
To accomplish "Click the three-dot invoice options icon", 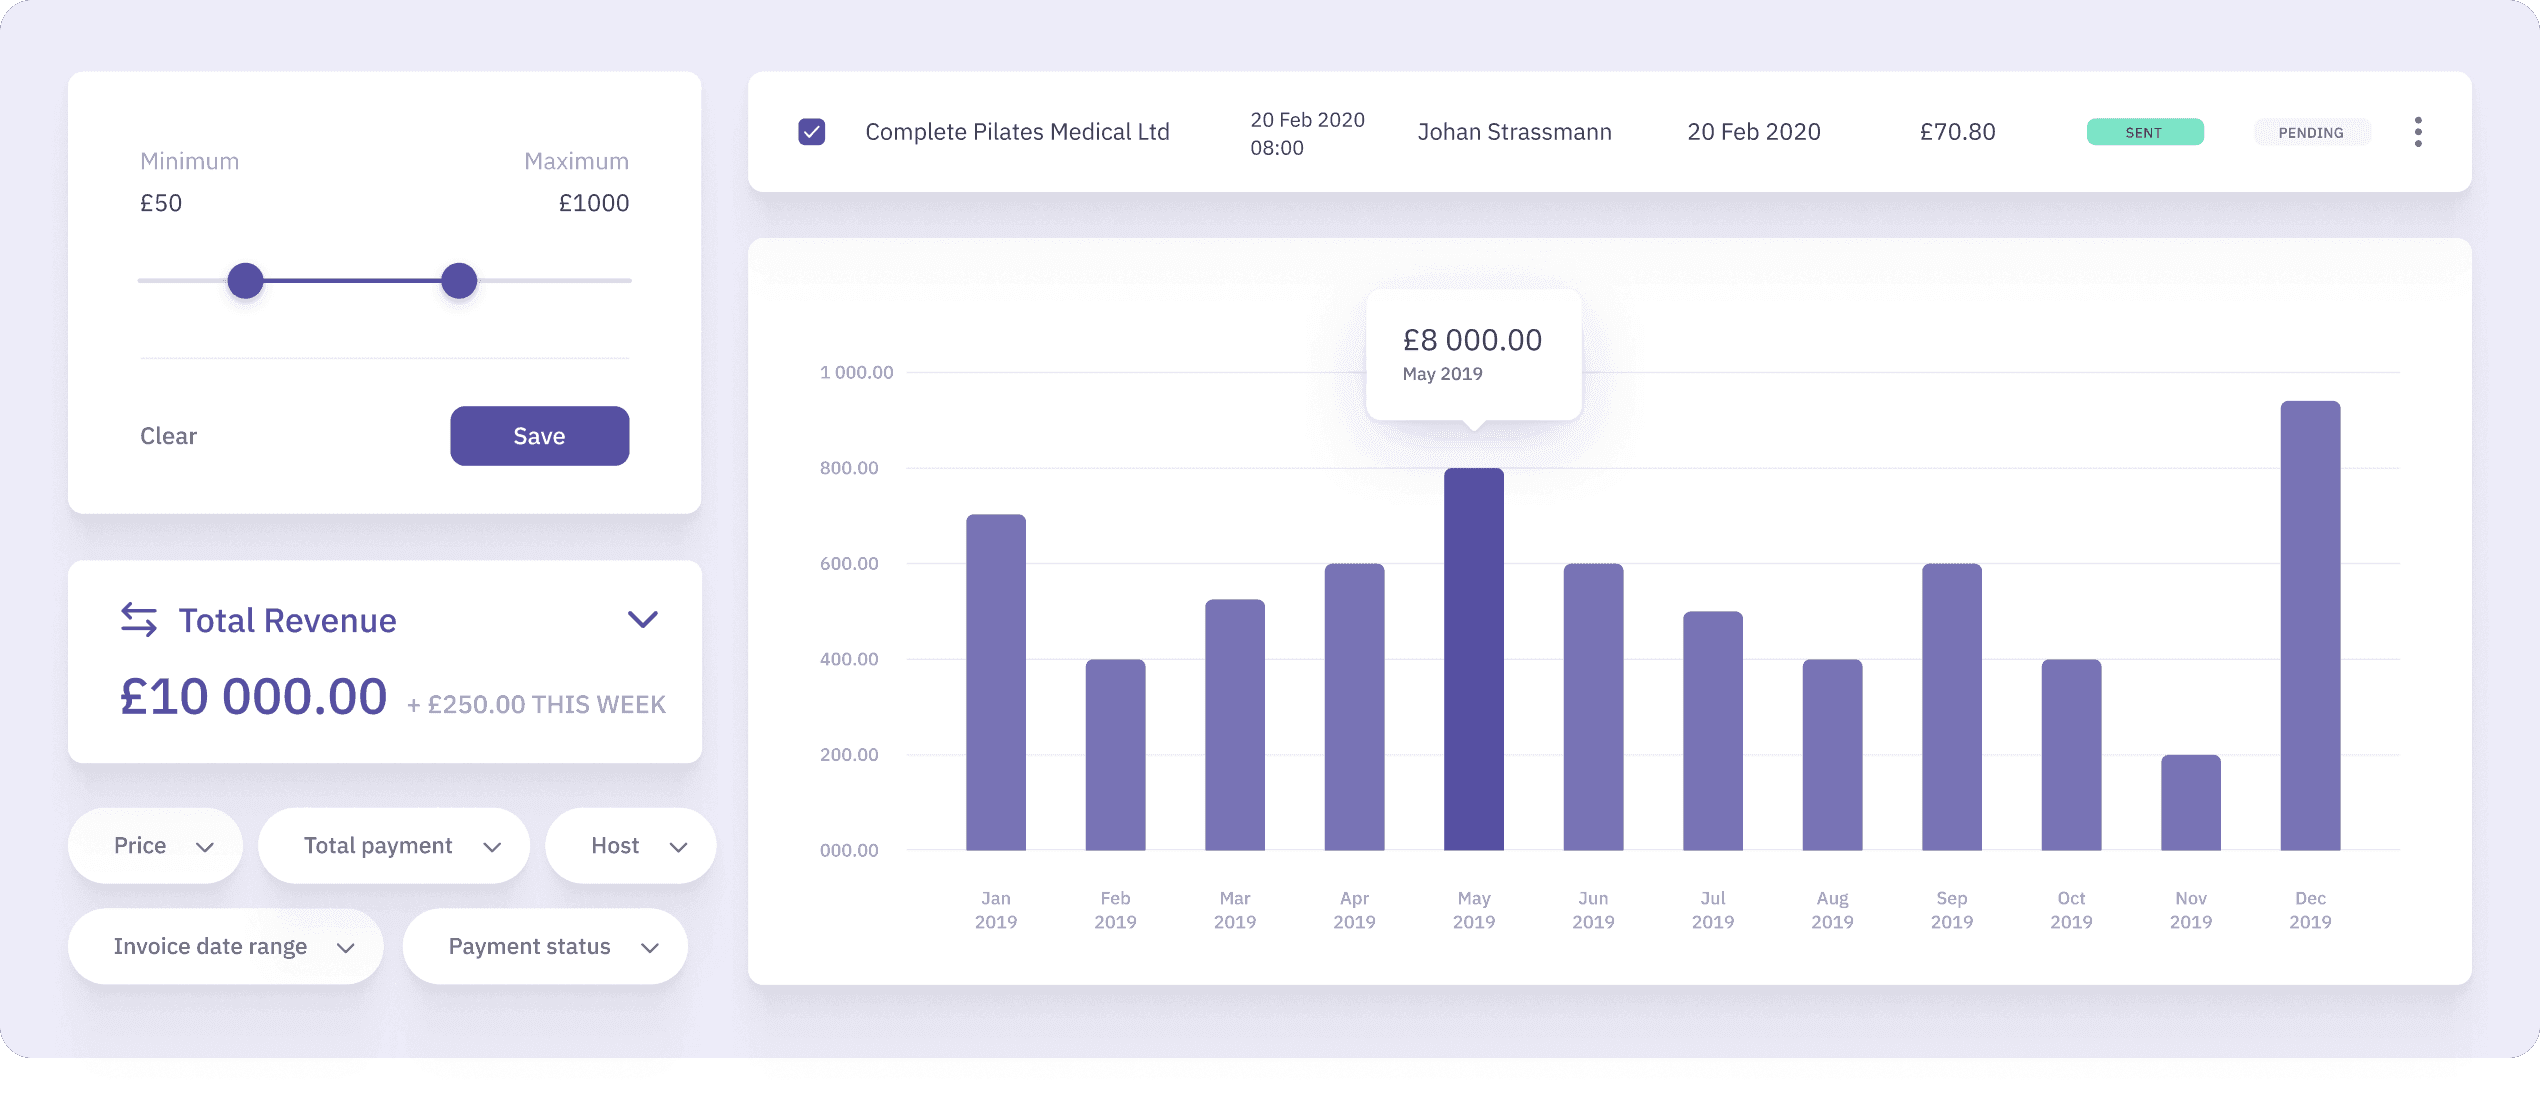I will coord(2417,132).
